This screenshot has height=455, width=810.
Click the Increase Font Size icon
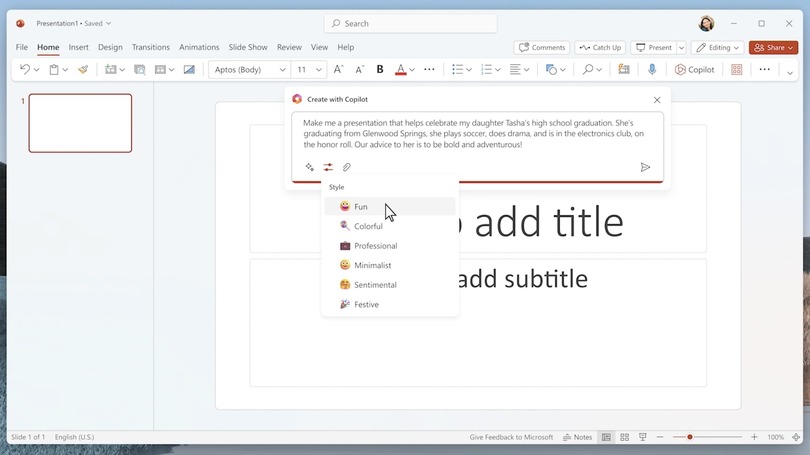pyautogui.click(x=338, y=69)
